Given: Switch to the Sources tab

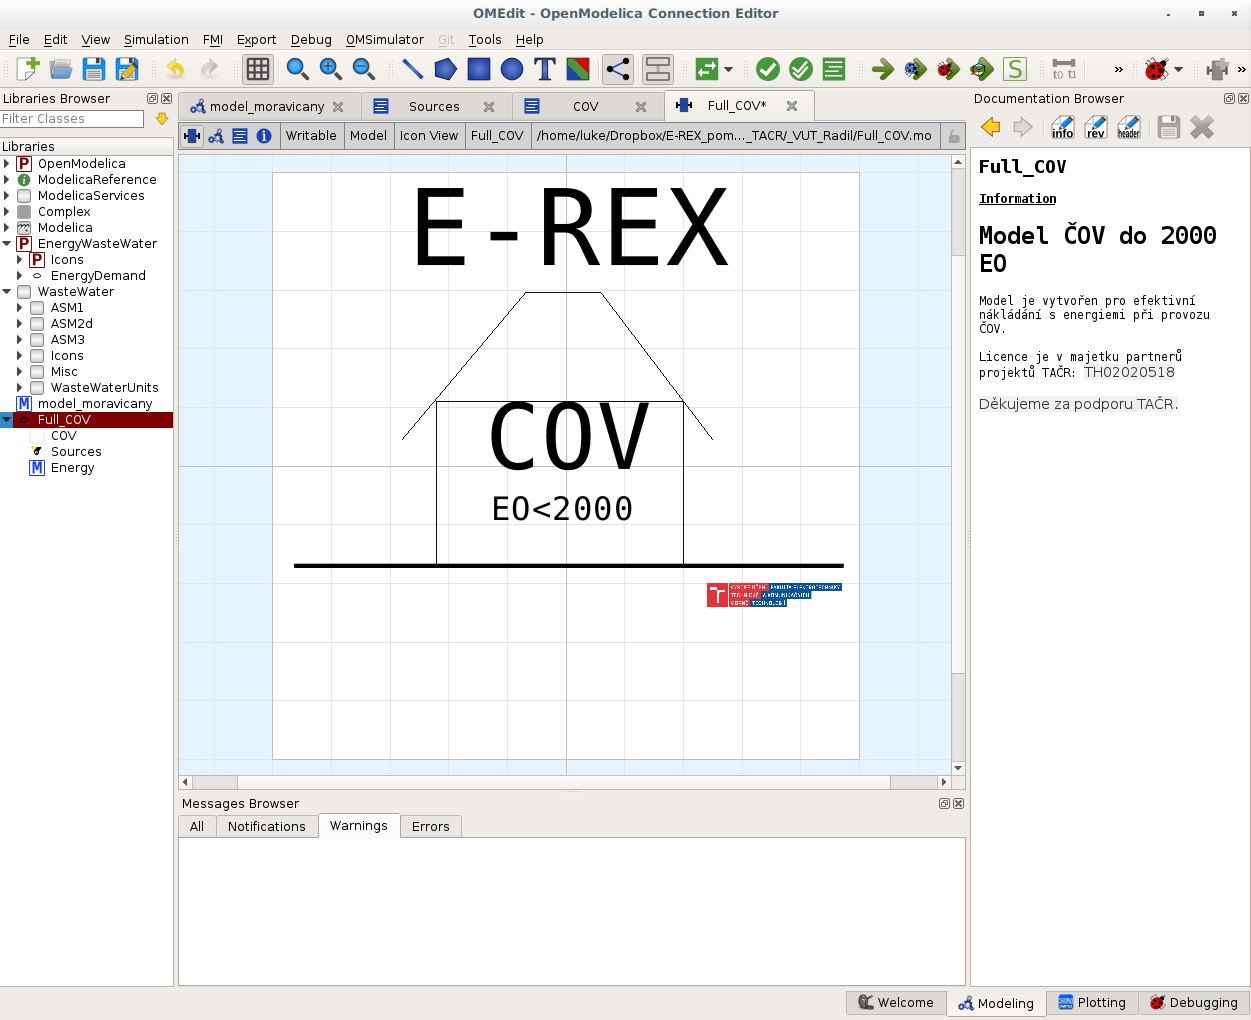Looking at the screenshot, I should [x=434, y=106].
